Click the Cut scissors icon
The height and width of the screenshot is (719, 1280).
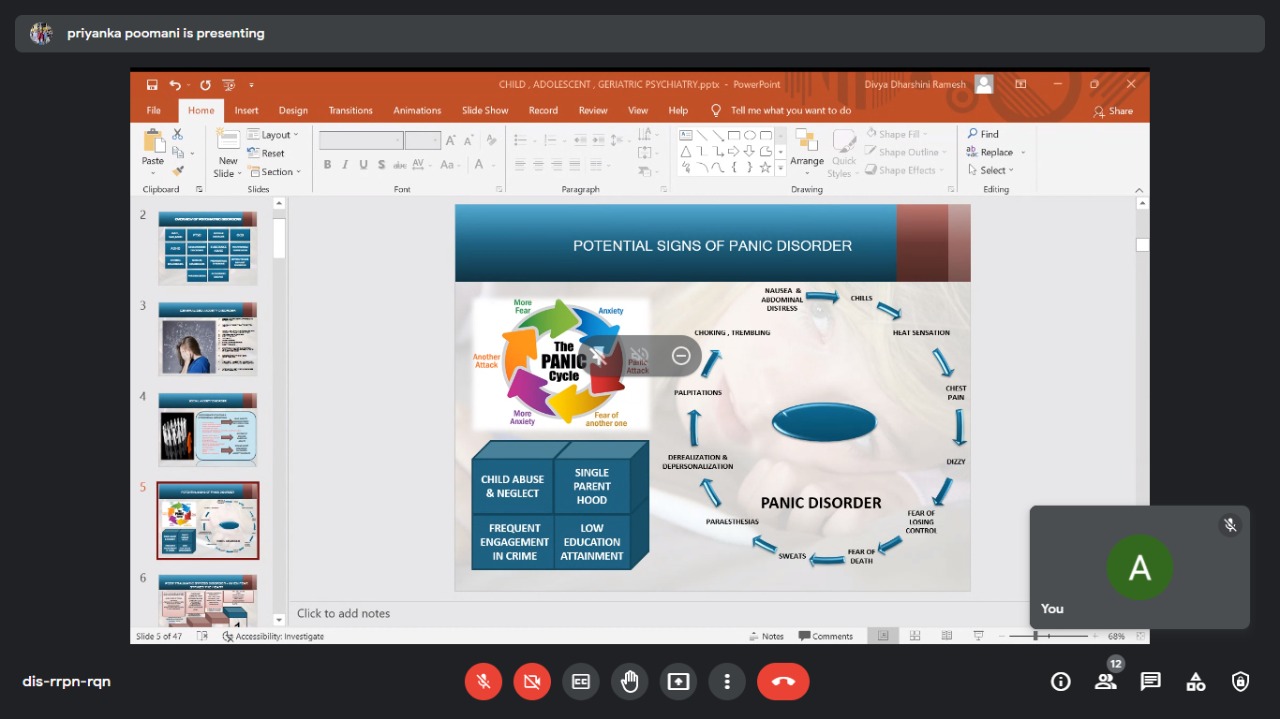tap(178, 134)
